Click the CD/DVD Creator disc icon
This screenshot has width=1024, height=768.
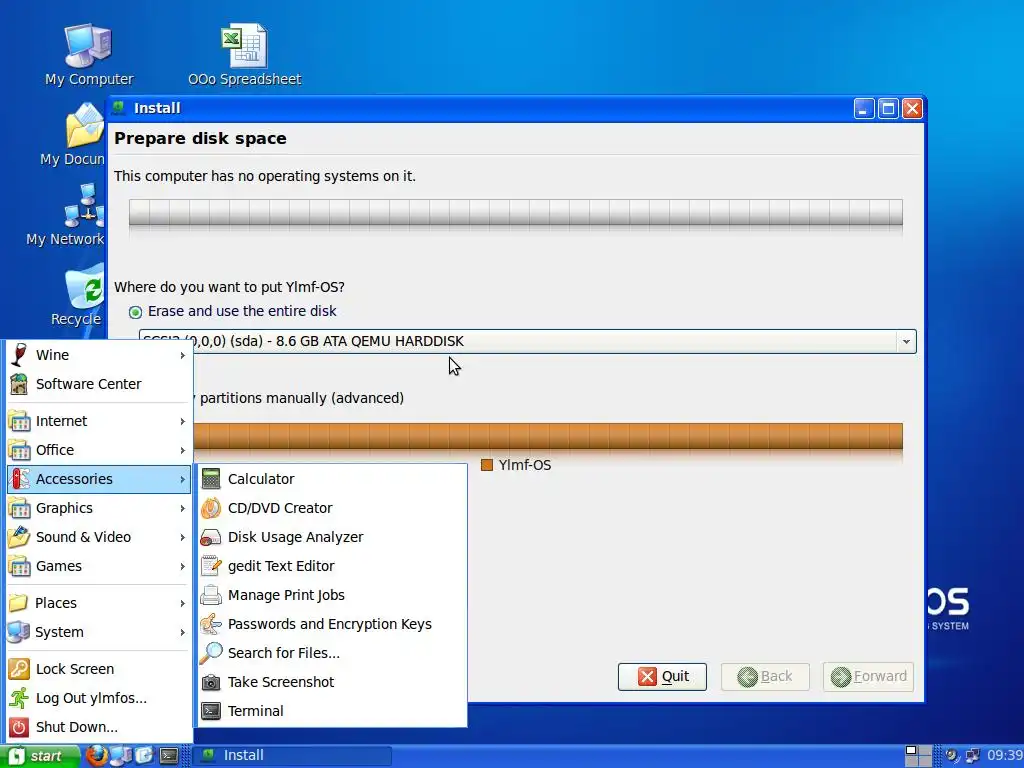click(x=211, y=508)
